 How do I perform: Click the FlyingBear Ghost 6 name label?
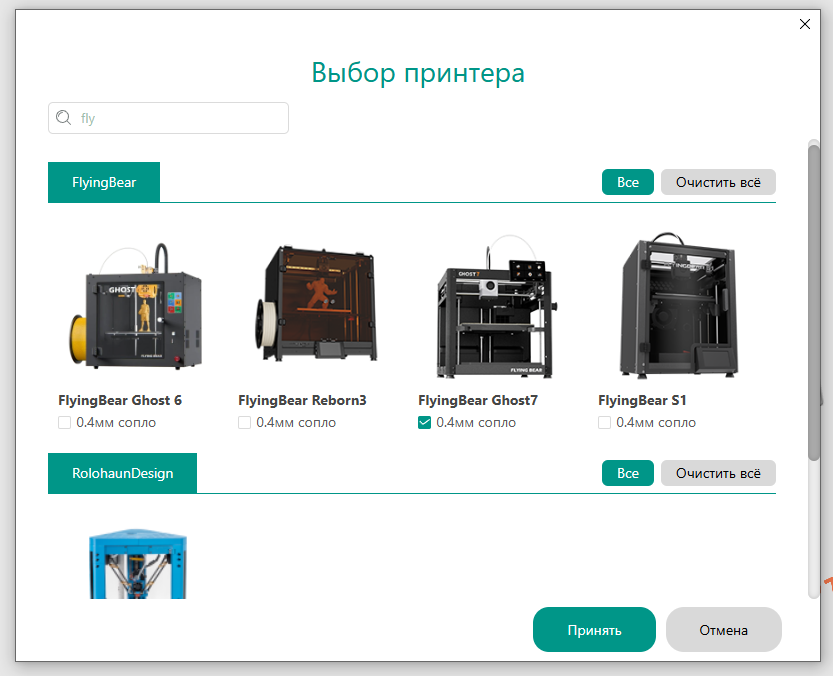pyautogui.click(x=120, y=400)
